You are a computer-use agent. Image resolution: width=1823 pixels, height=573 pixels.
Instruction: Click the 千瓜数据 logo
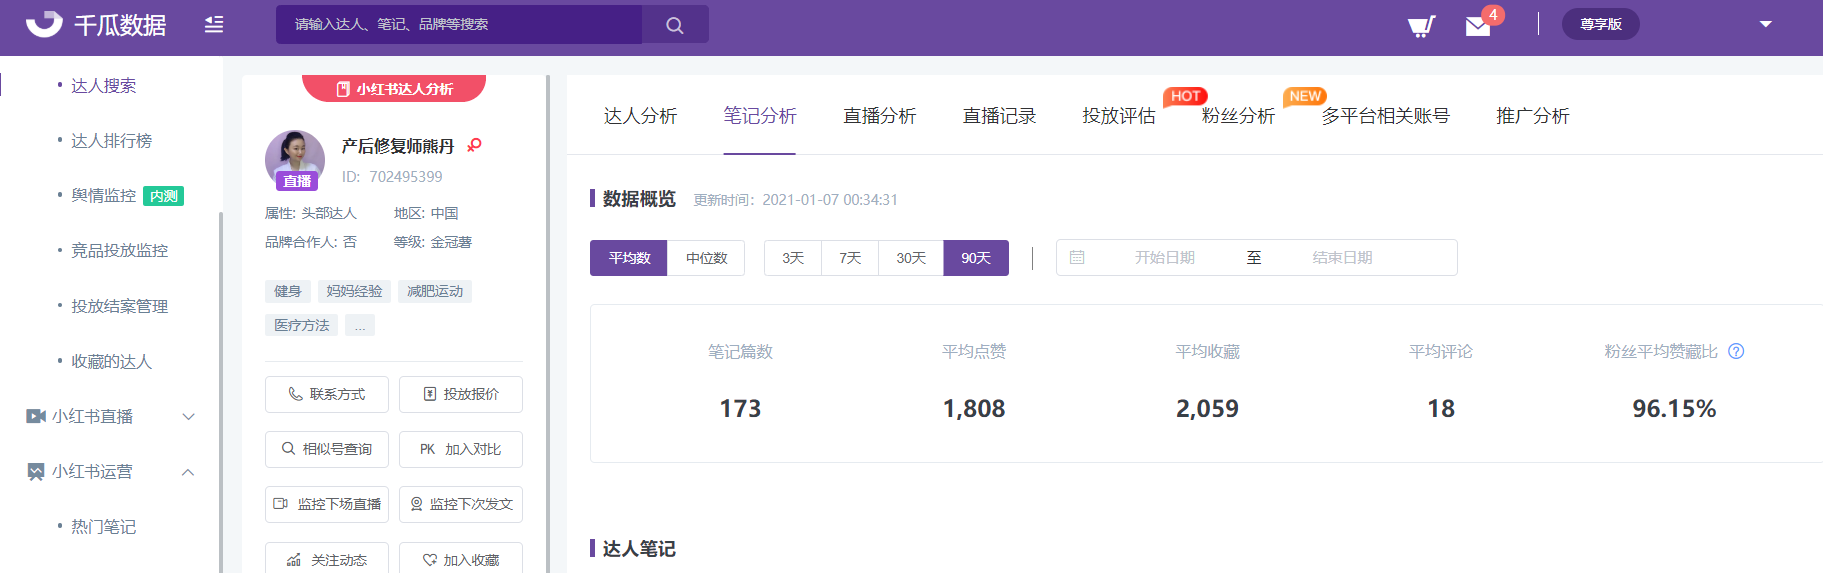(x=96, y=25)
